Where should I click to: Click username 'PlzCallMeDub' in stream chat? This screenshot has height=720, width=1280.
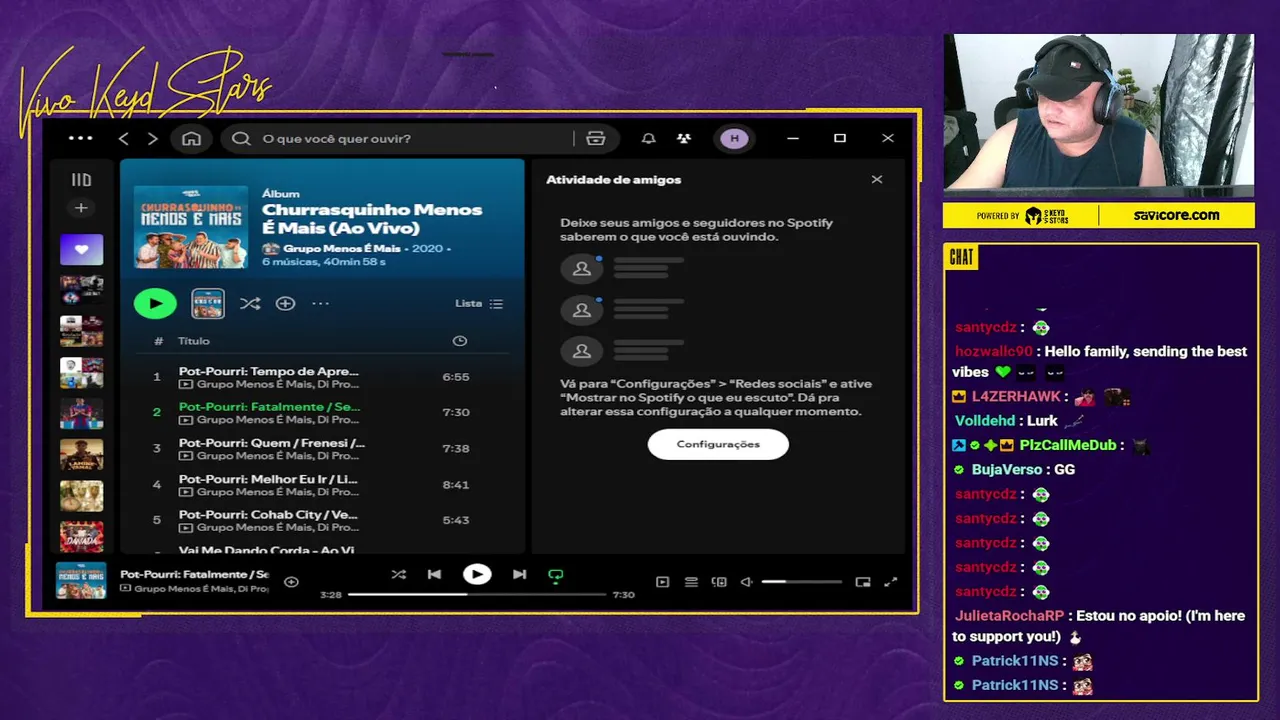(x=1068, y=445)
